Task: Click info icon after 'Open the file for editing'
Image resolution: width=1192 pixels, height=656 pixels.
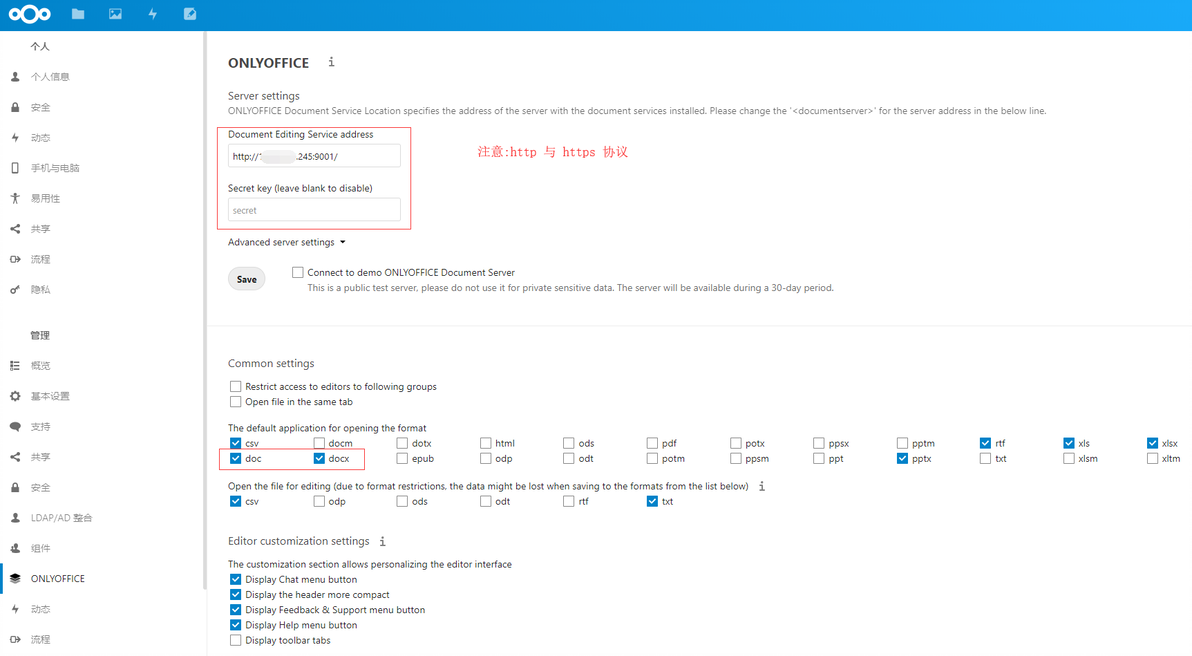Action: 761,486
